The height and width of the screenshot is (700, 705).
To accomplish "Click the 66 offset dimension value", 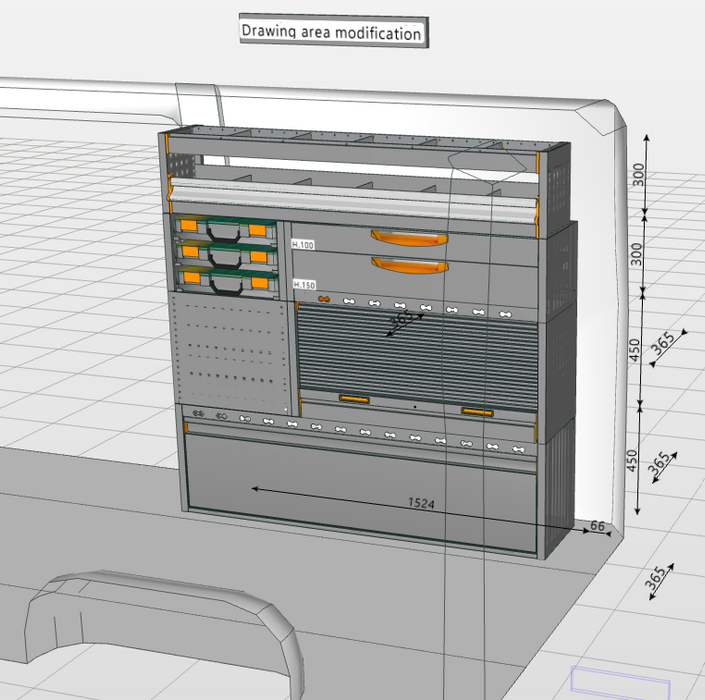I will coord(598,526).
